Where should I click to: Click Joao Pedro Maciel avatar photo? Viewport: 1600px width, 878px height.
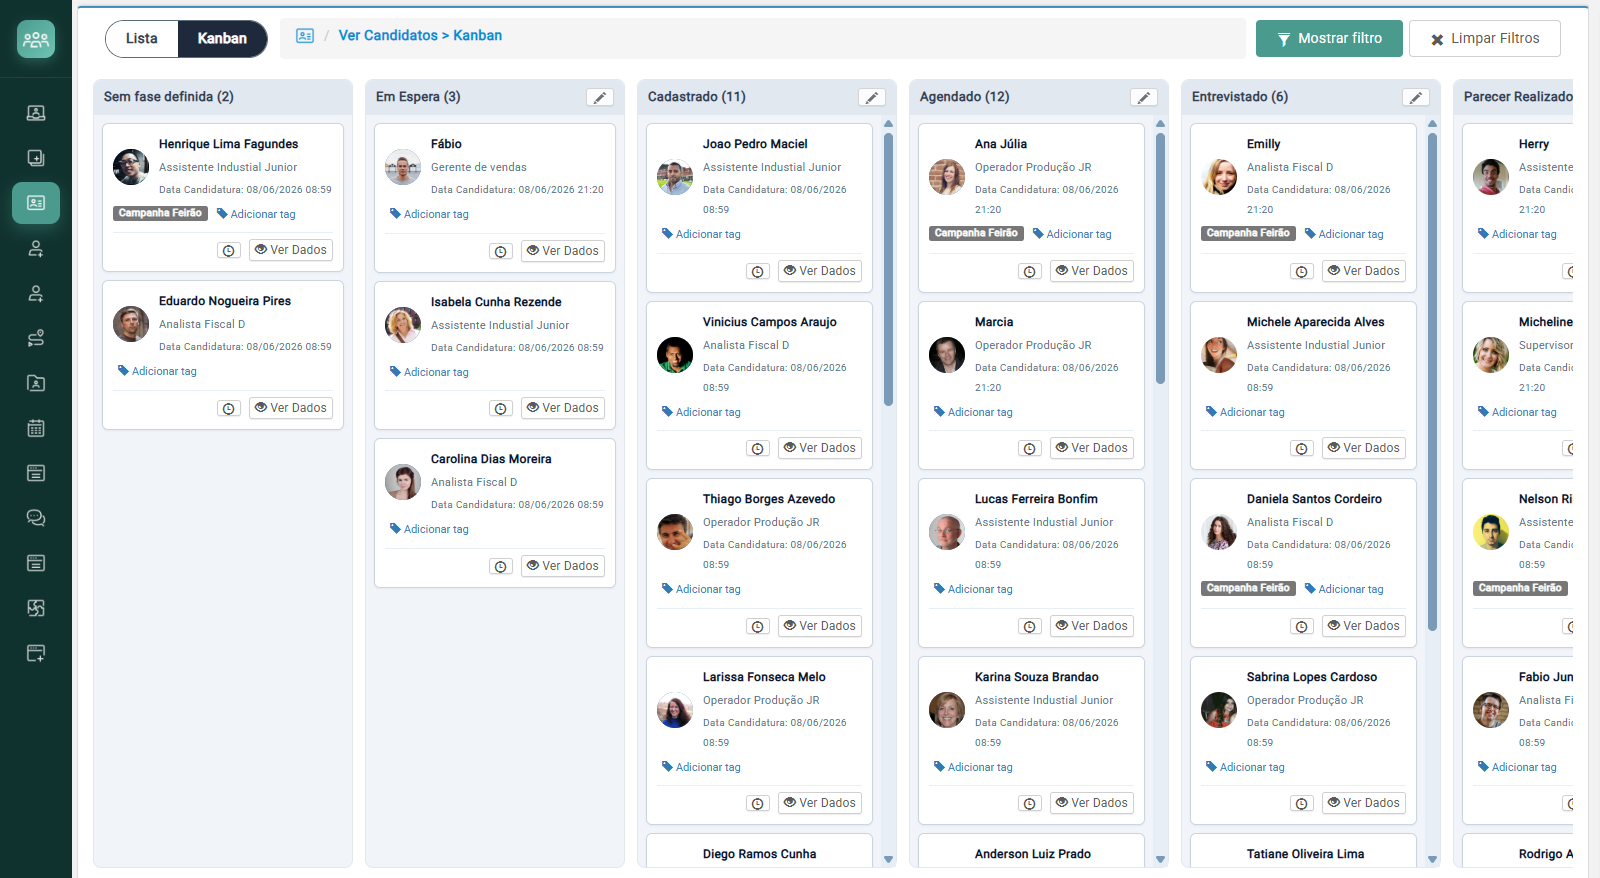[x=675, y=177]
